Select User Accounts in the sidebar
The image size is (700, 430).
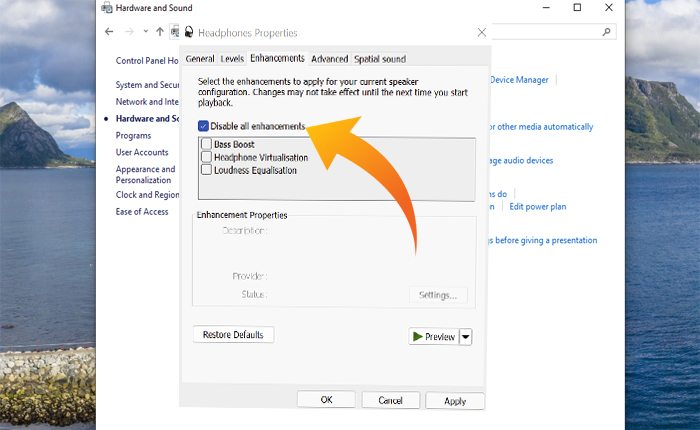click(x=142, y=152)
